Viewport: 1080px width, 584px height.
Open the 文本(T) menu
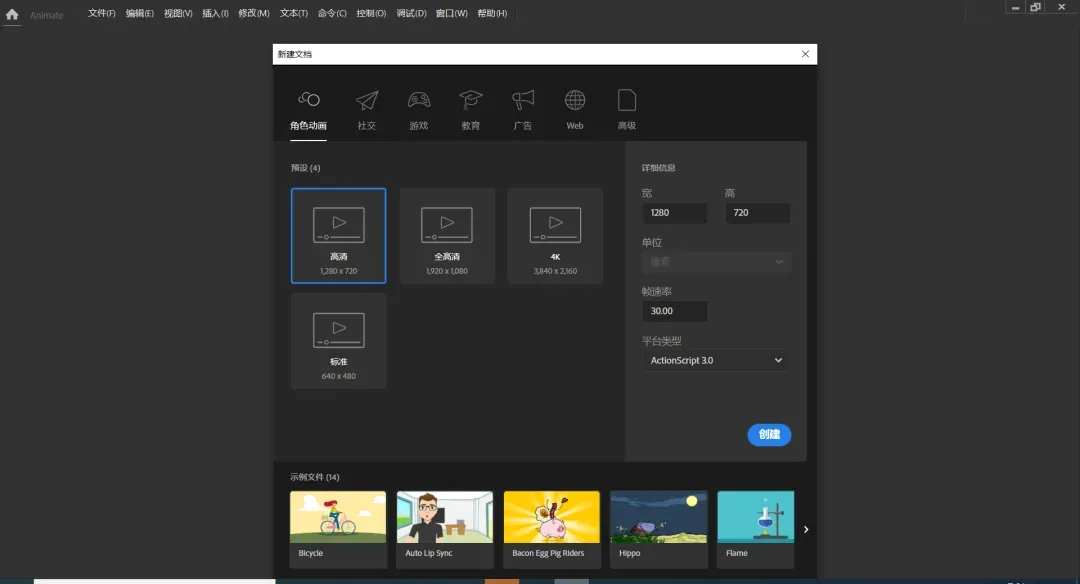(x=293, y=13)
